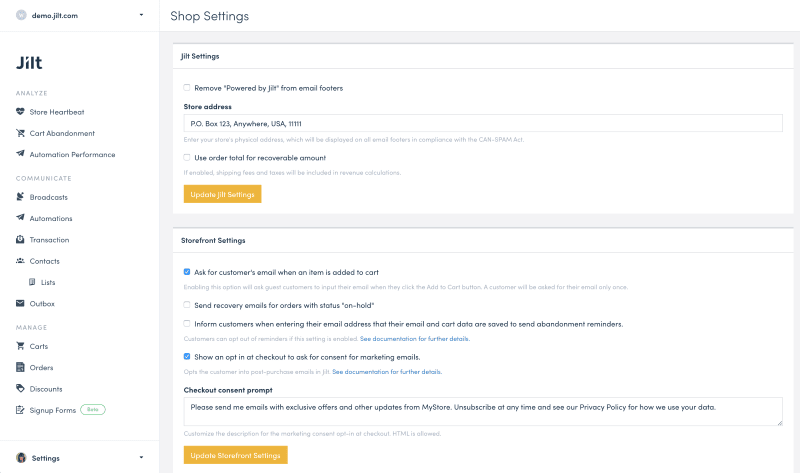The image size is (800, 473).
Task: Click the Jilt logo
Action: [29, 62]
